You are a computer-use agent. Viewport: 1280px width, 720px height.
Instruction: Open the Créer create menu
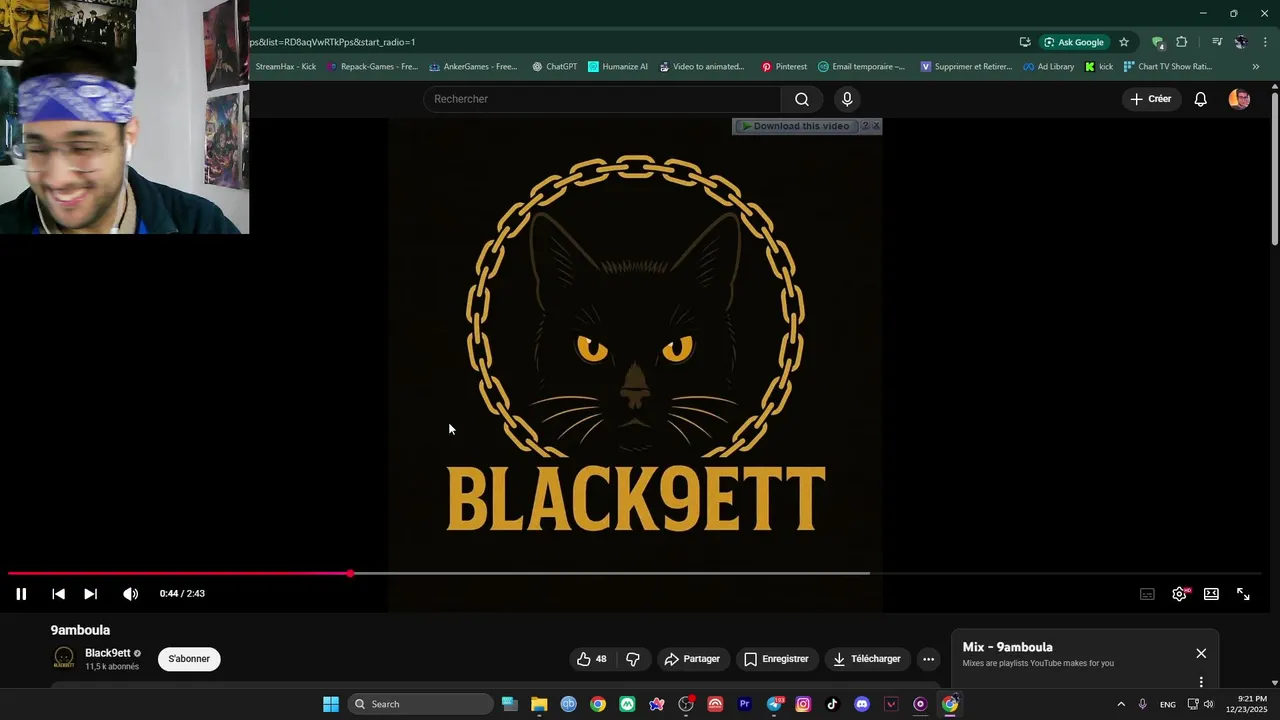coord(1150,99)
